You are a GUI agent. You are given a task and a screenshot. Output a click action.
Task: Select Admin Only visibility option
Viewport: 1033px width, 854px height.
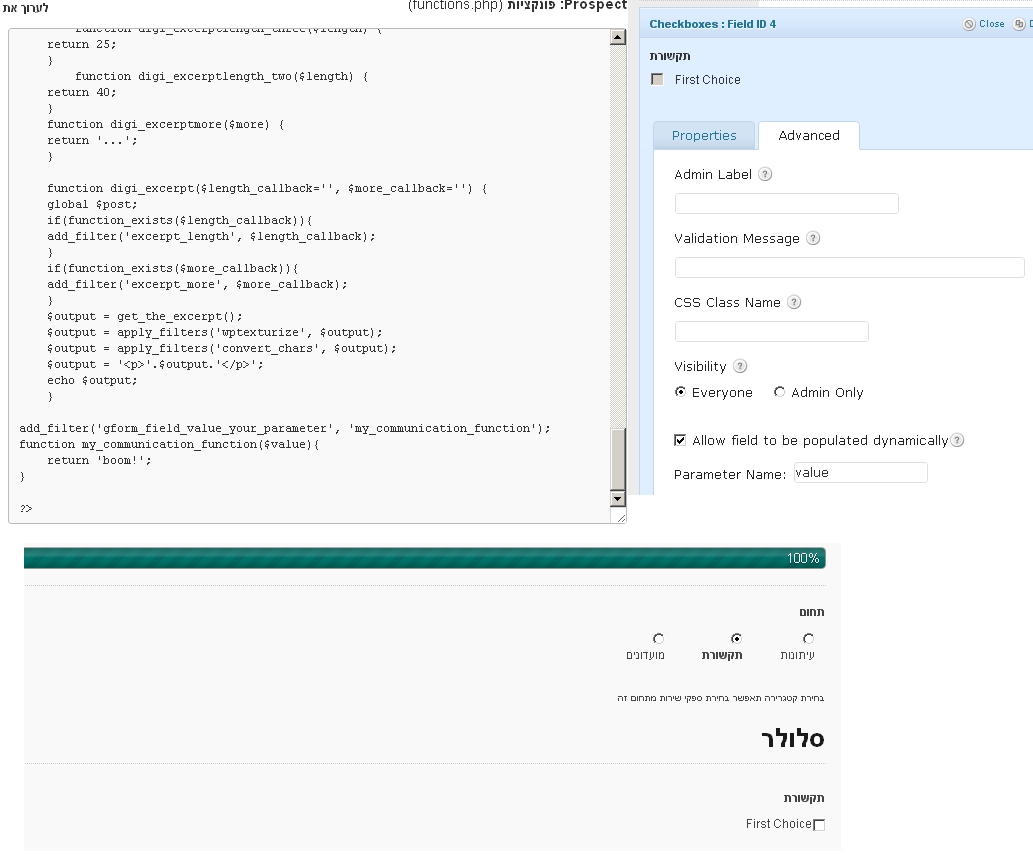tap(780, 392)
